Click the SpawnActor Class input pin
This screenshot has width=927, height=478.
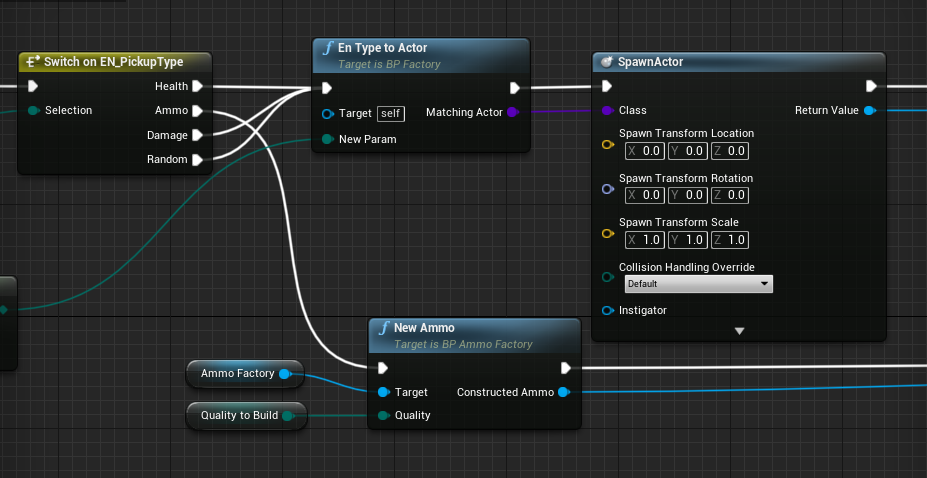pos(607,110)
